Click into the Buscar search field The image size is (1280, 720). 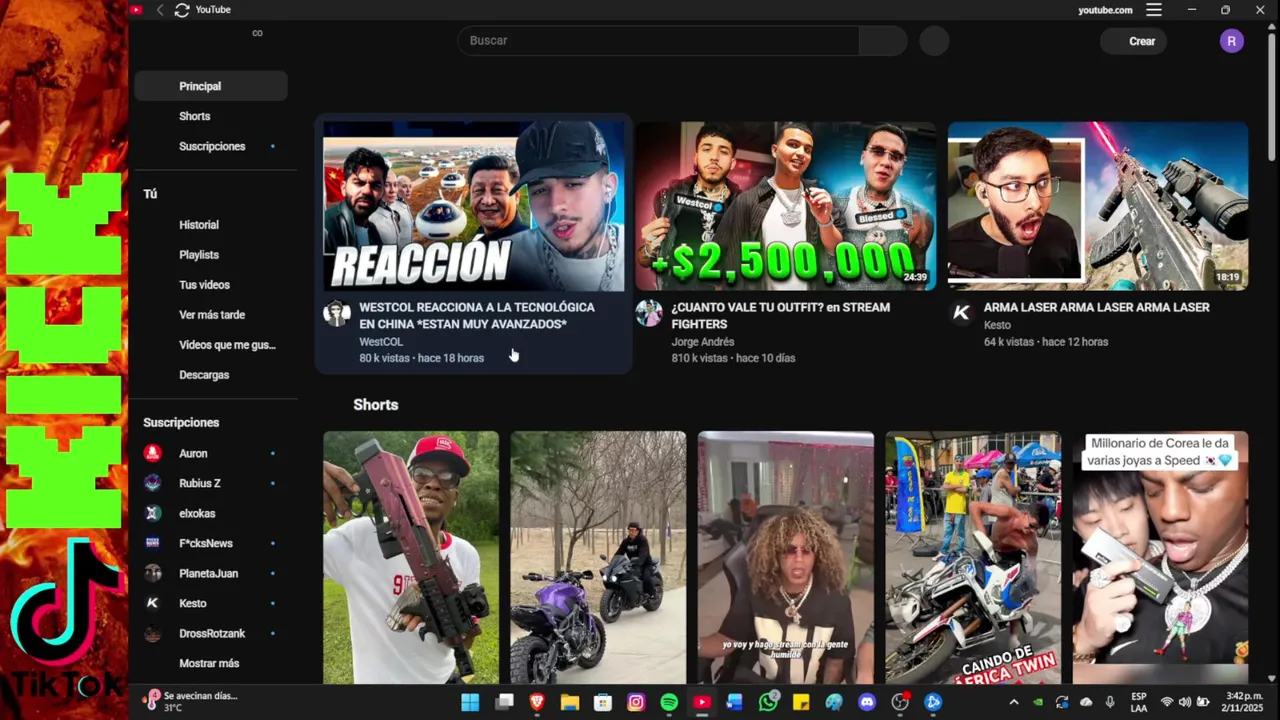pos(658,41)
